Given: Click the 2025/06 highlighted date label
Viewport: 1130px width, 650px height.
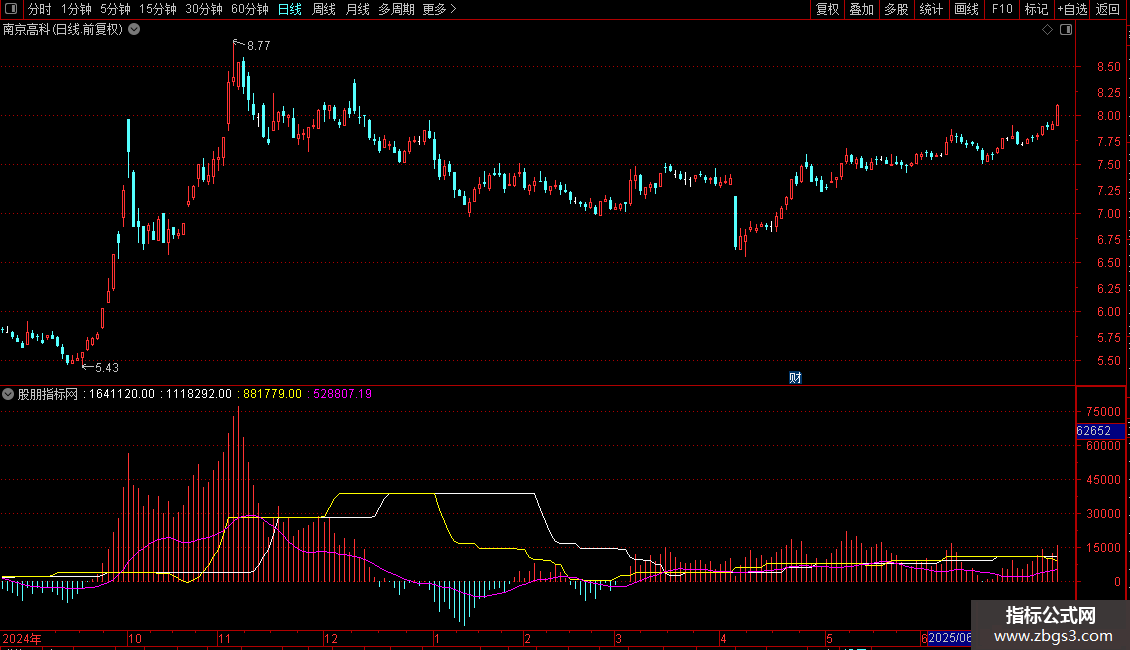Looking at the screenshot, I should (949, 638).
